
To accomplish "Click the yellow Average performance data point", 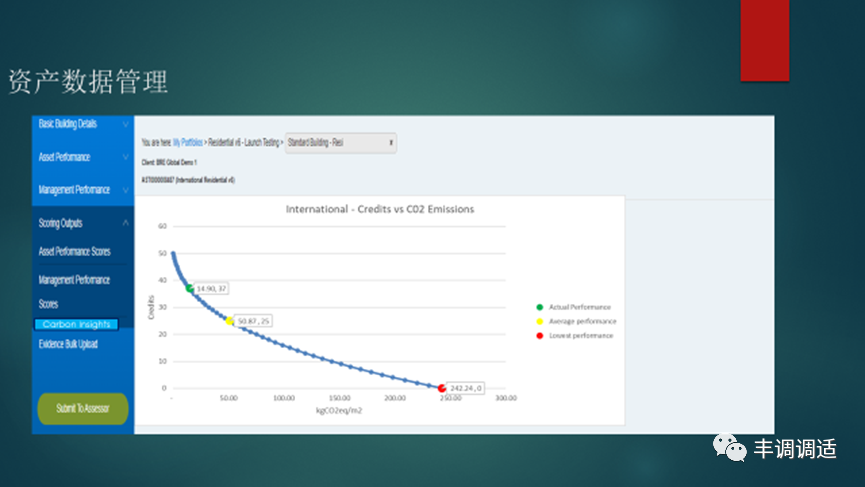I will (x=230, y=321).
